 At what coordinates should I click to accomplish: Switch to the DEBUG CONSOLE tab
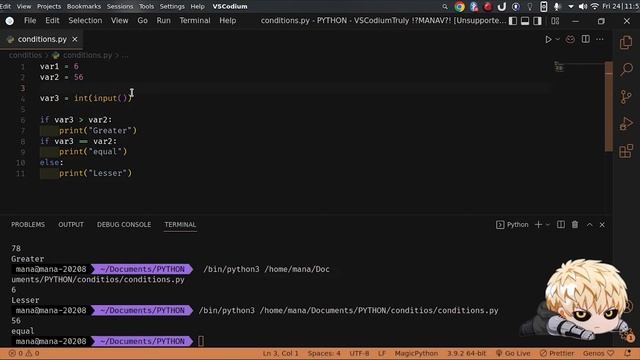point(124,224)
